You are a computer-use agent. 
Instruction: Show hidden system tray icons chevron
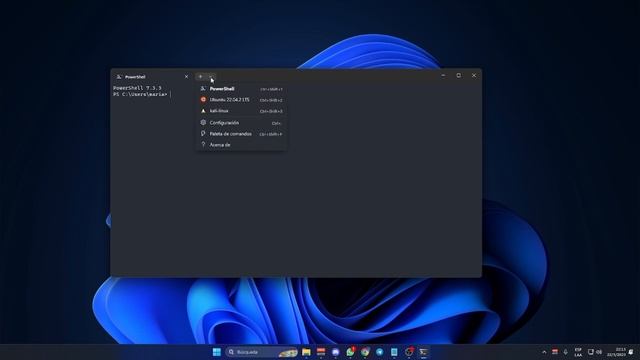[x=544, y=352]
